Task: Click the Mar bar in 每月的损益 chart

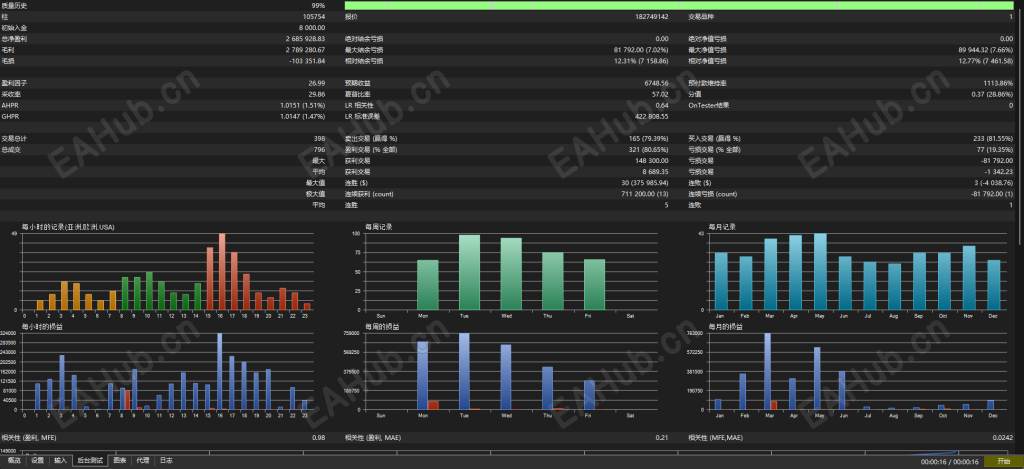Action: [x=767, y=372]
